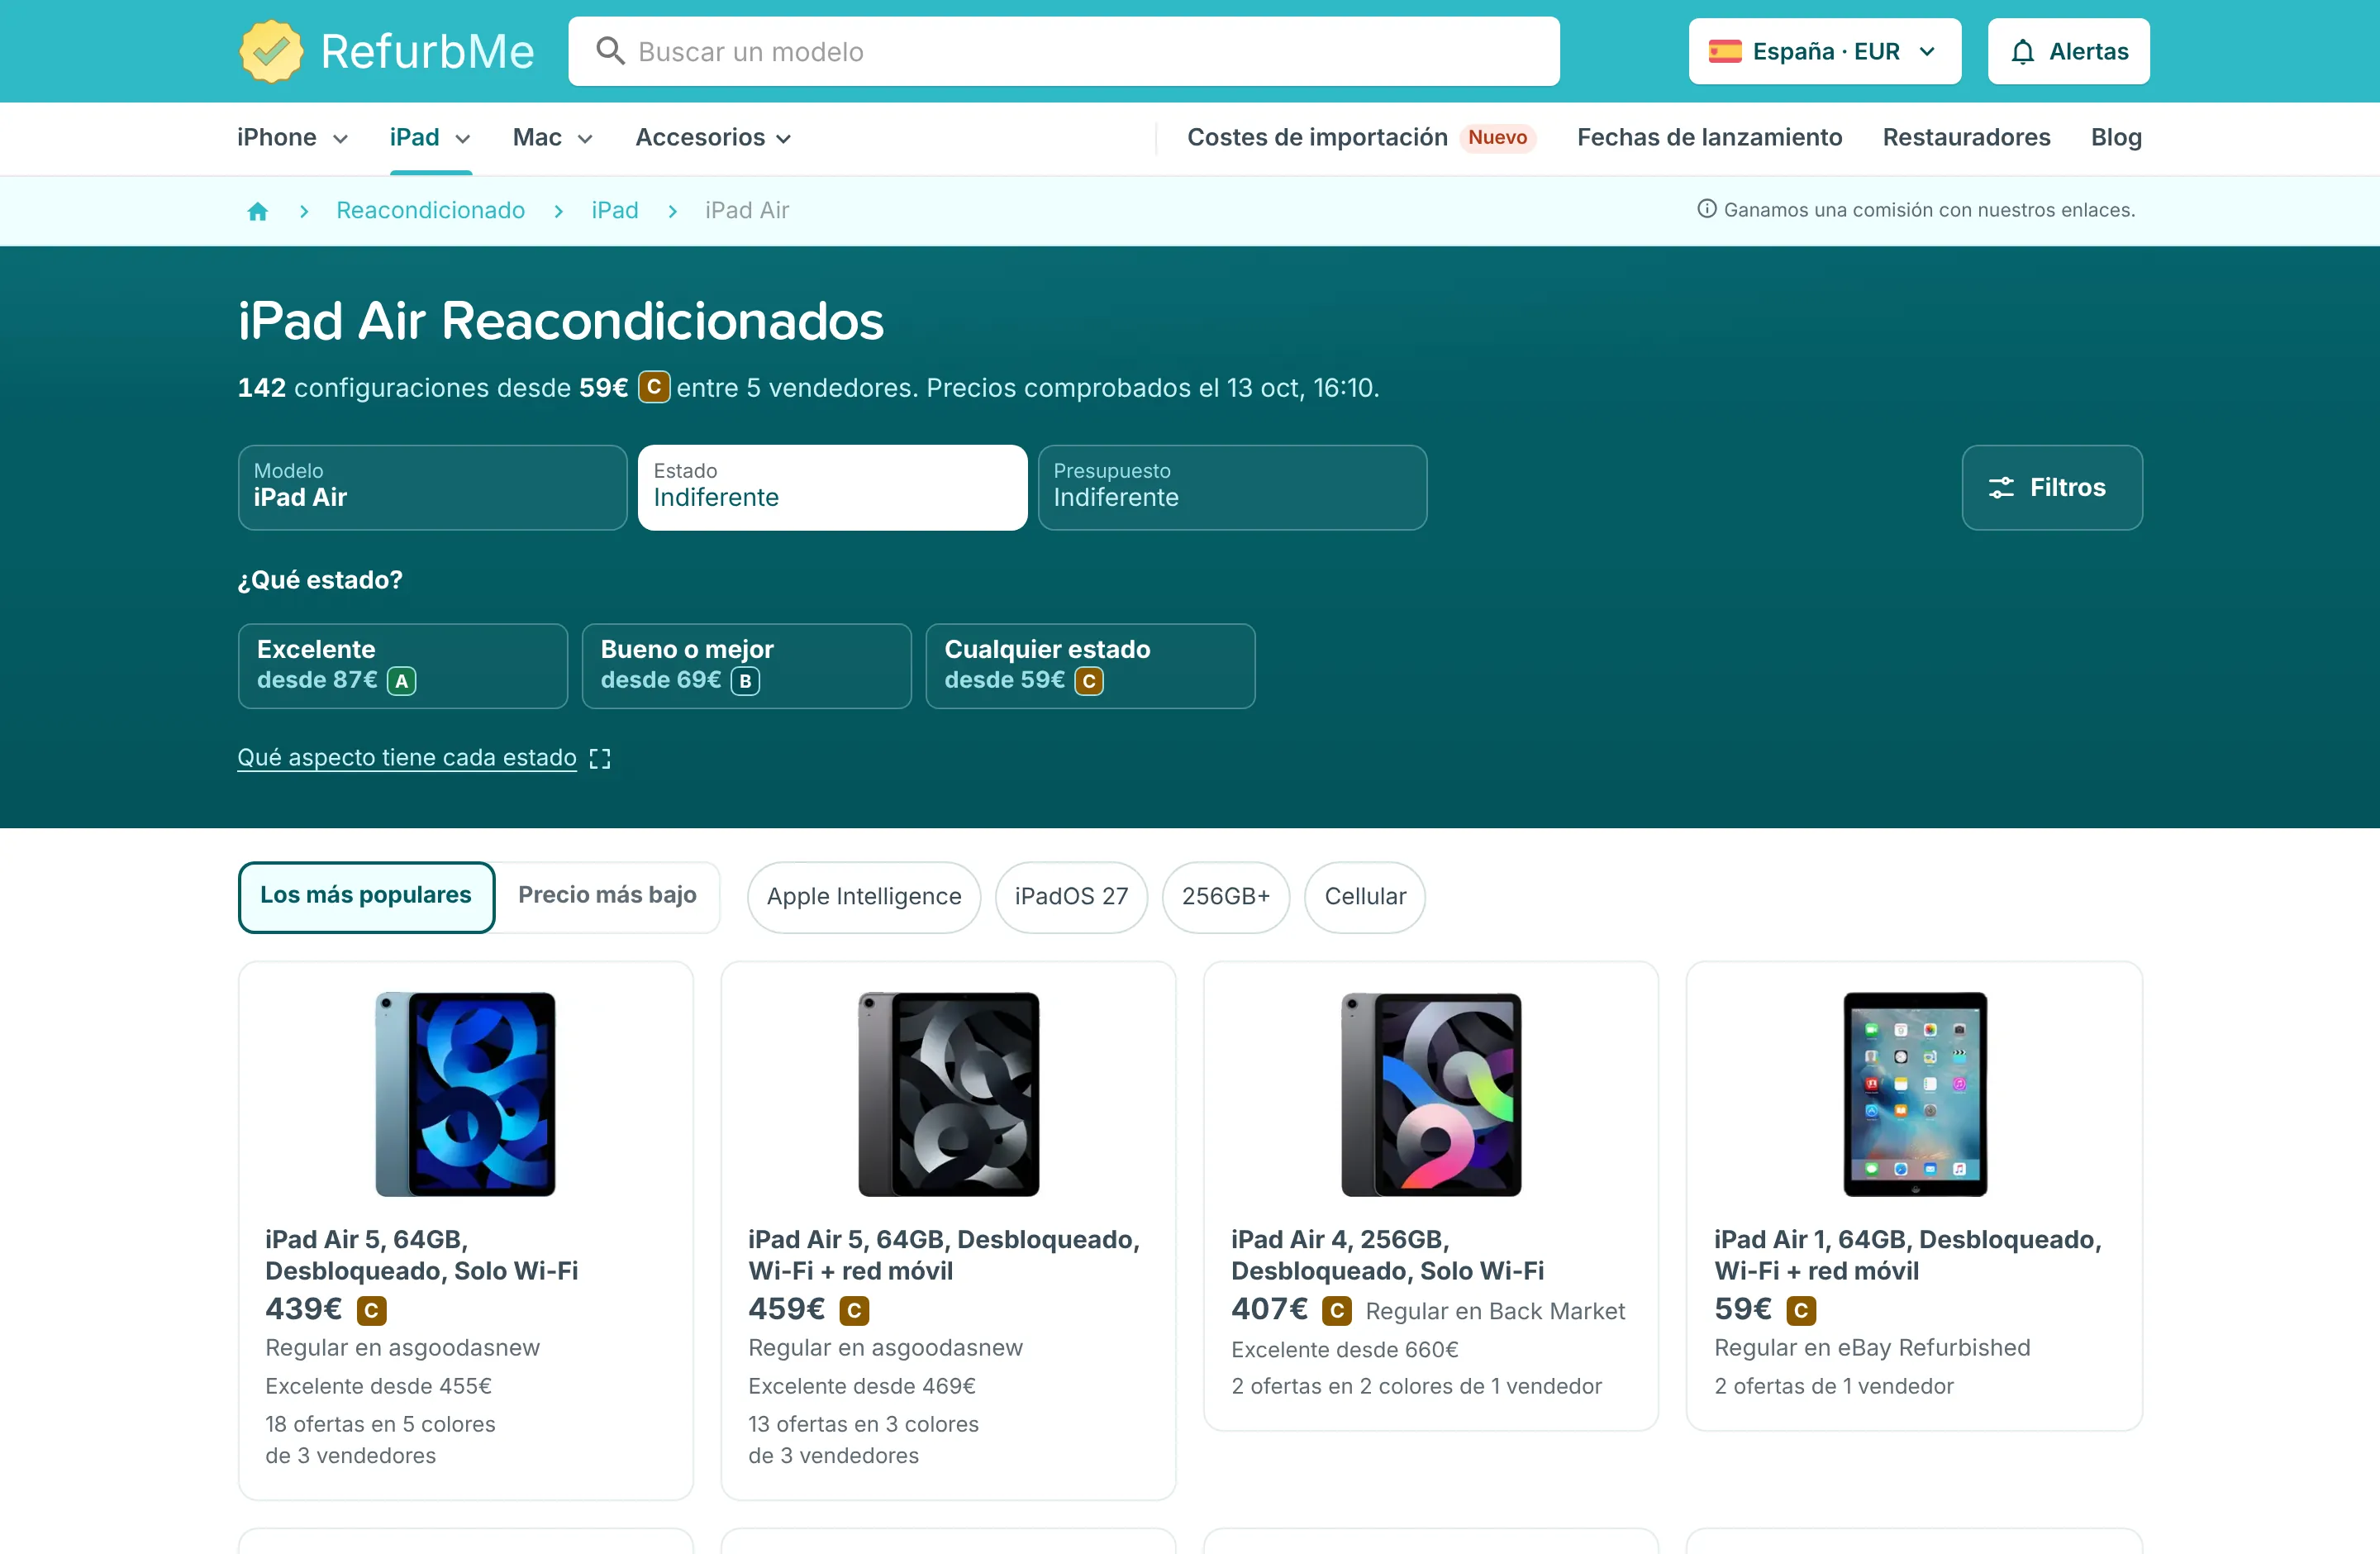The height and width of the screenshot is (1554, 2380).
Task: Open the Restauradores page
Action: point(1966,137)
